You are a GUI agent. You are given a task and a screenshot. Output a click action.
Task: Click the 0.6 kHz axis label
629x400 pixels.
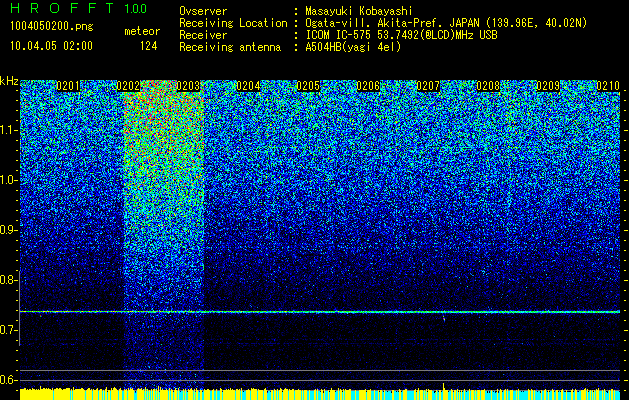click(x=8, y=380)
